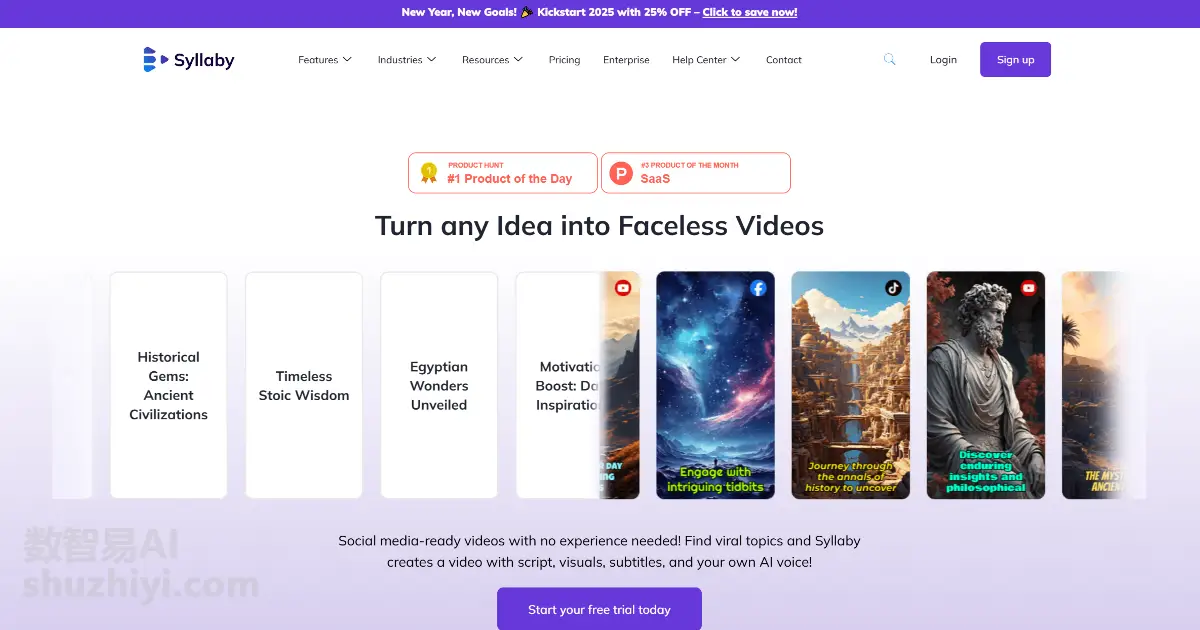Image resolution: width=1200 pixels, height=630 pixels.
Task: Expand the Resources dropdown menu
Action: tap(492, 60)
